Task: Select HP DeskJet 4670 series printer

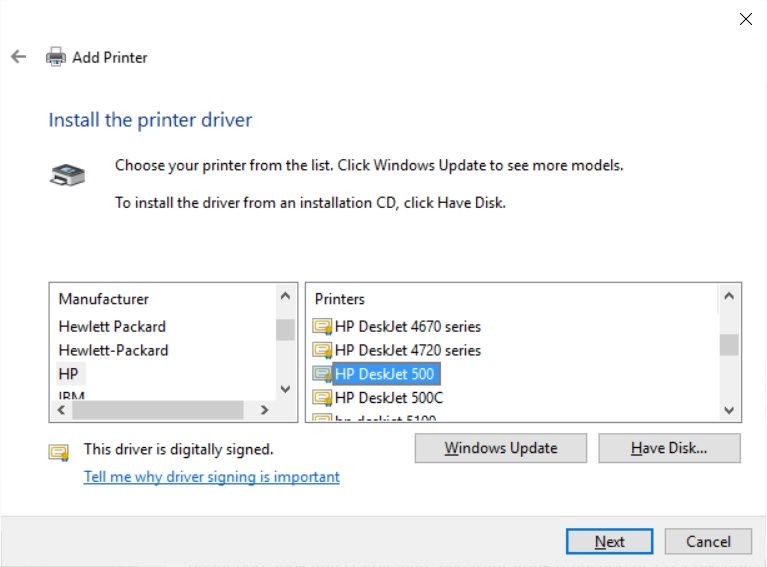Action: (x=408, y=326)
